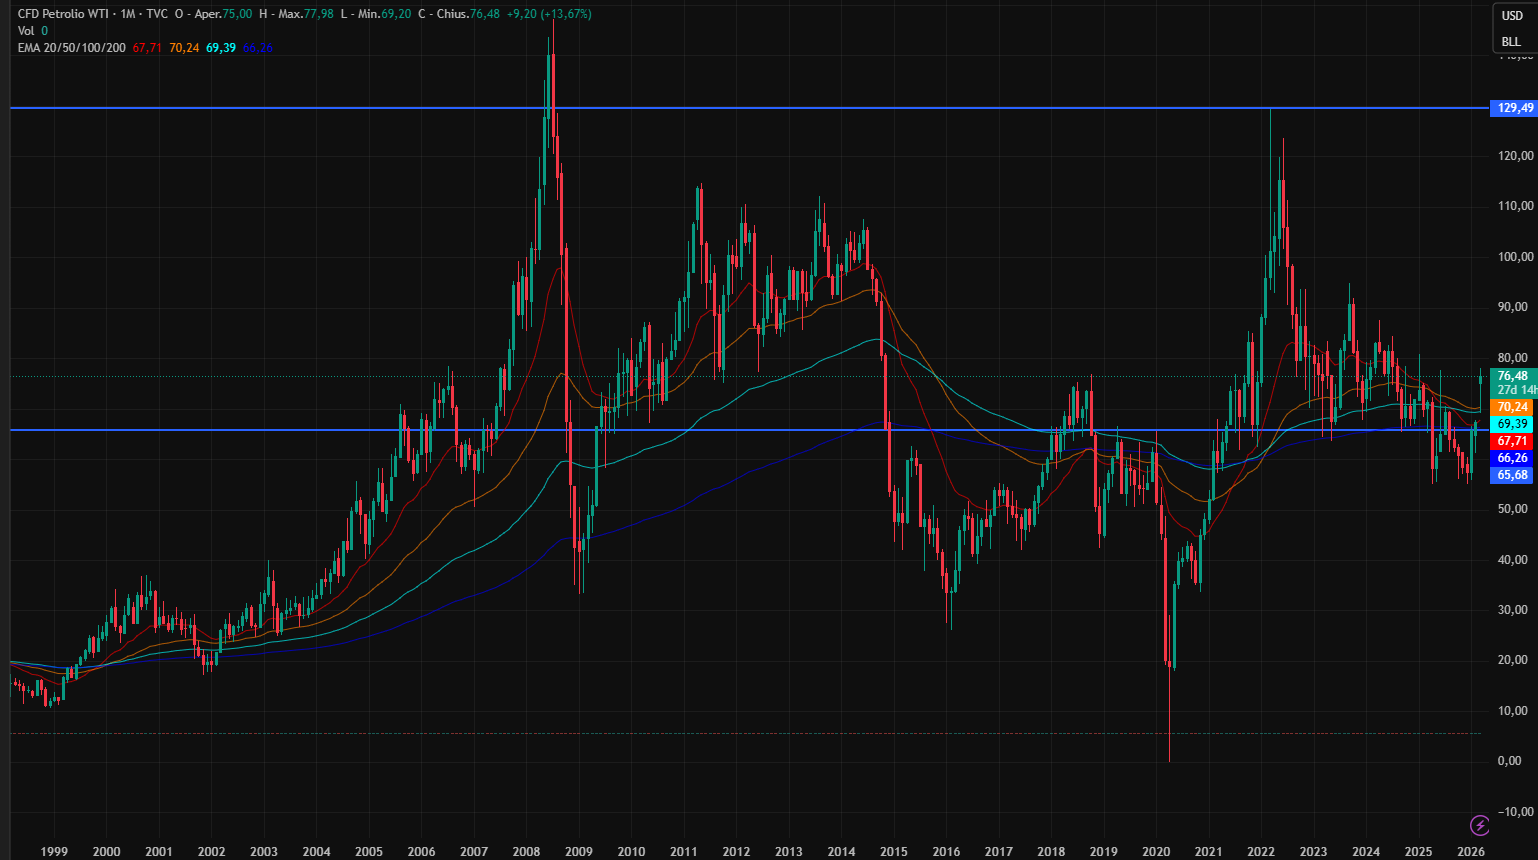Click the dark blue 66,26 EMA price-axis label
Viewport: 1538px width, 860px height.
pyautogui.click(x=1512, y=458)
